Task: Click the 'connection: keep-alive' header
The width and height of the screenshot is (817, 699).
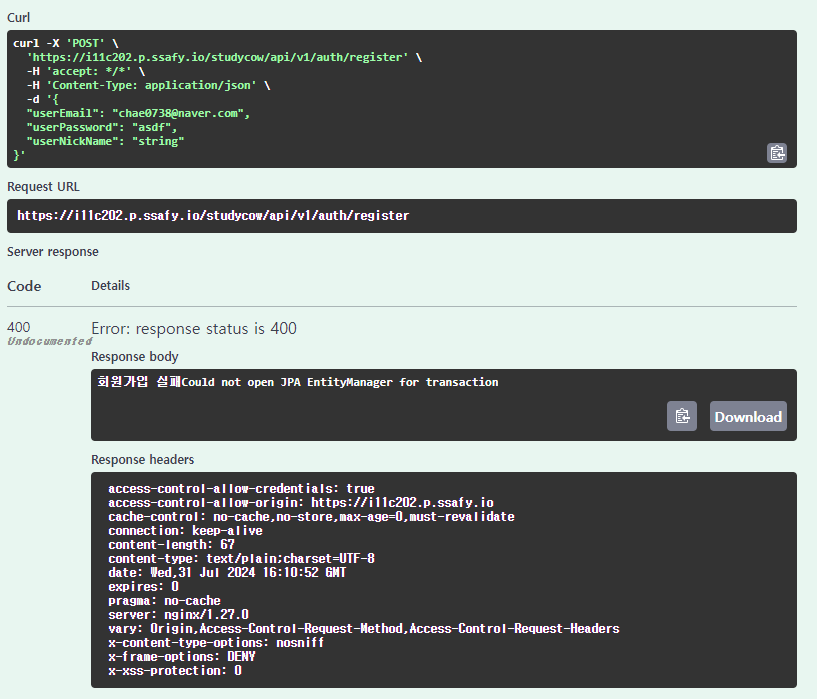Action: click(185, 531)
